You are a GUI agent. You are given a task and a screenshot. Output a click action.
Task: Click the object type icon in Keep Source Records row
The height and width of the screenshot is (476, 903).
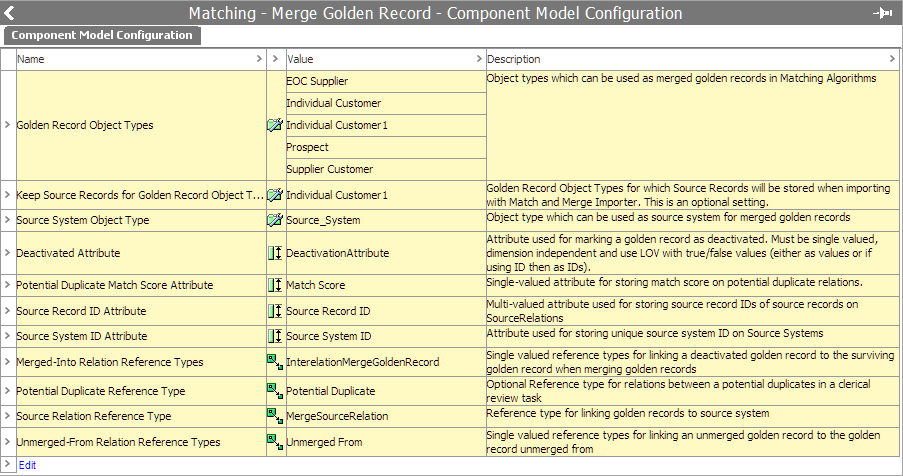275,195
